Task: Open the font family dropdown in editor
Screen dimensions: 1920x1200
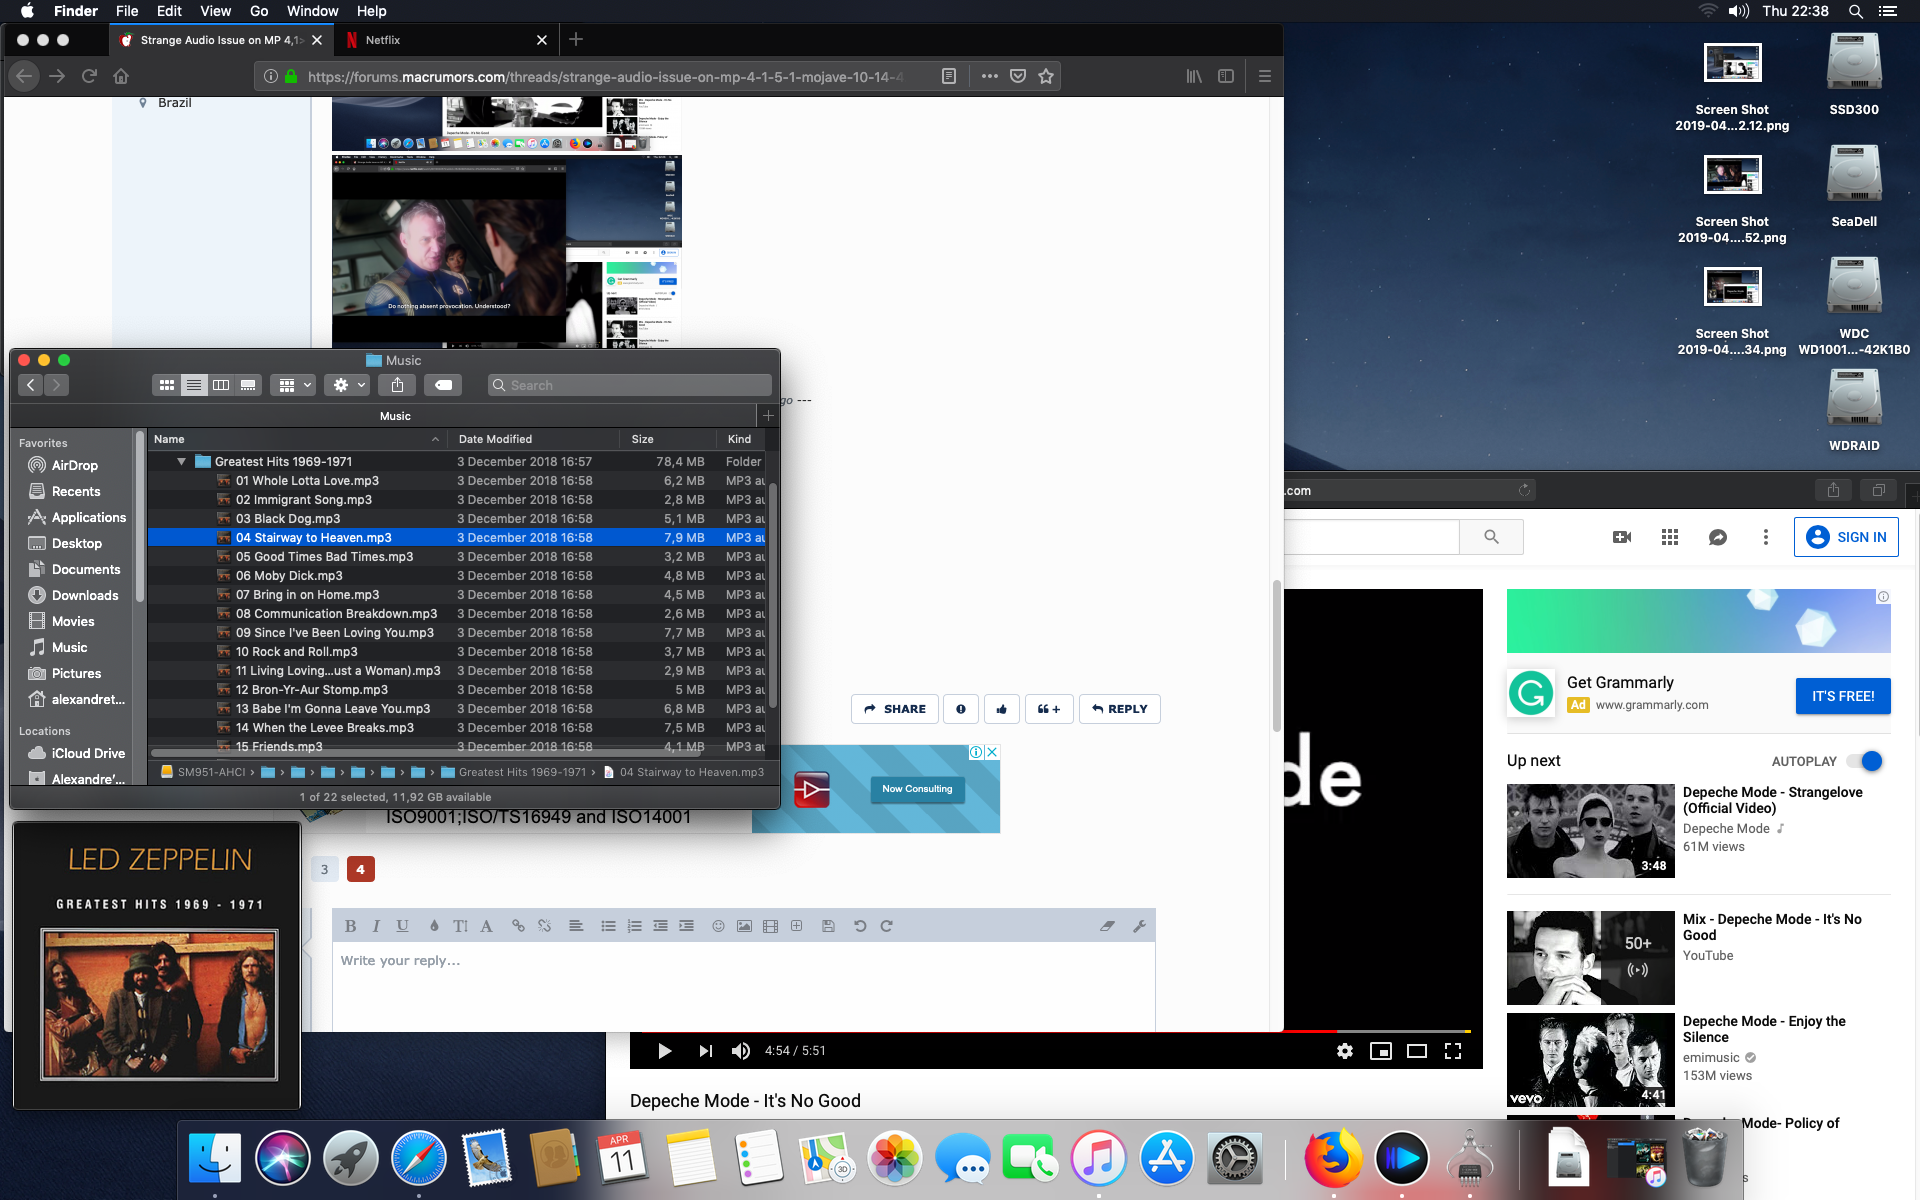Action: tap(486, 926)
